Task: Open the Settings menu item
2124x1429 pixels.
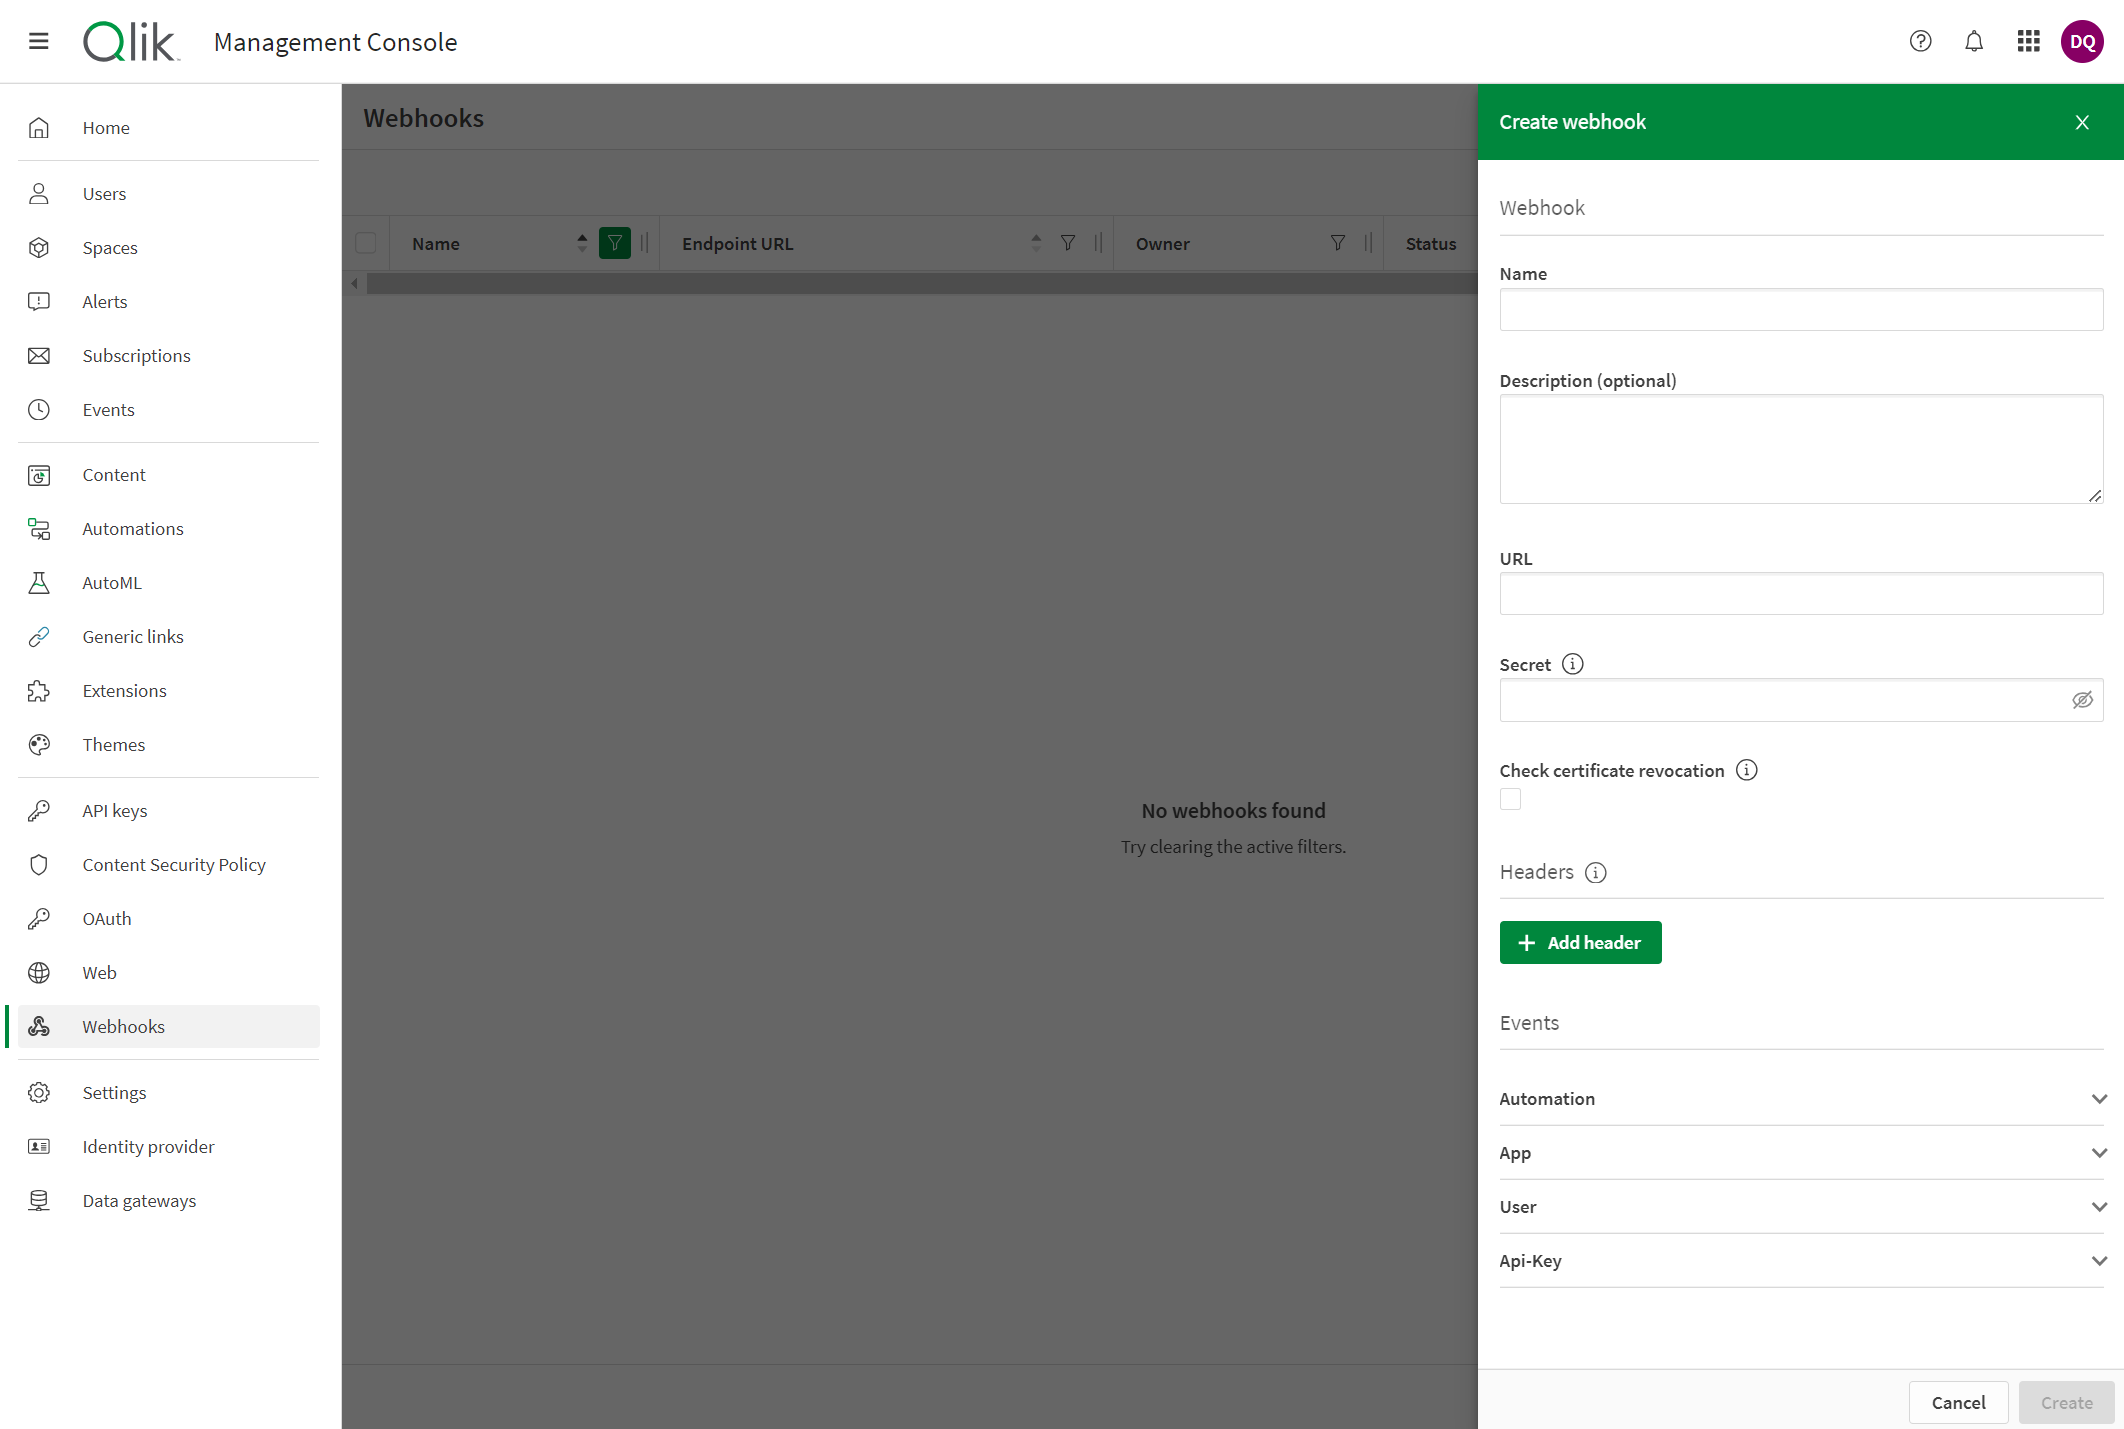Action: click(x=115, y=1091)
